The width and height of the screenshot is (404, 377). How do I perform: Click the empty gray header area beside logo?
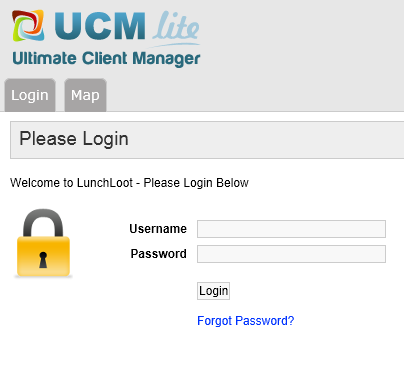pos(300,37)
